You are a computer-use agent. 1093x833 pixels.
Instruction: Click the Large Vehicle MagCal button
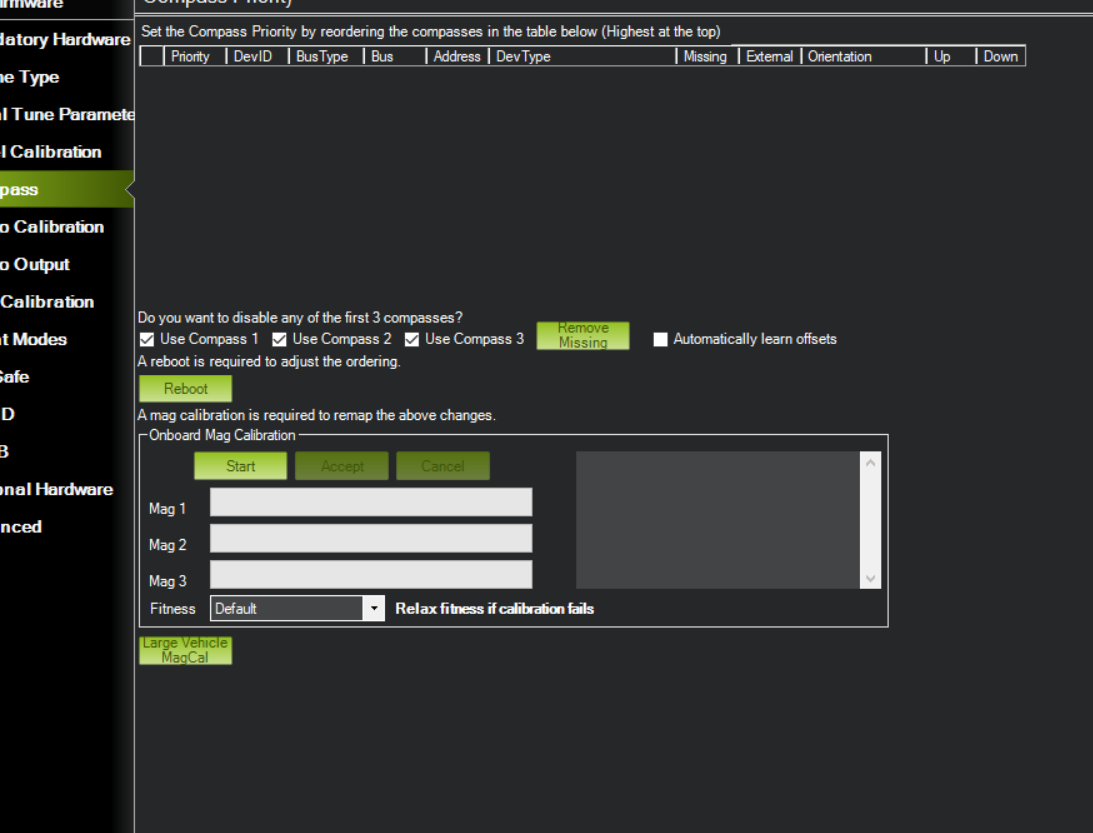[185, 650]
